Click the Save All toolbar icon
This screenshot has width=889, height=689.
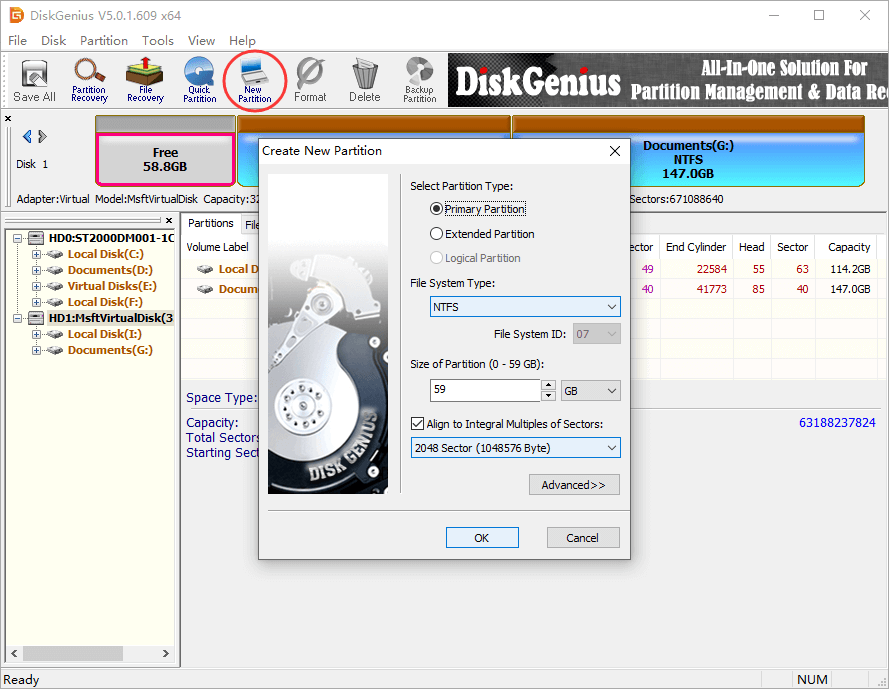click(34, 80)
